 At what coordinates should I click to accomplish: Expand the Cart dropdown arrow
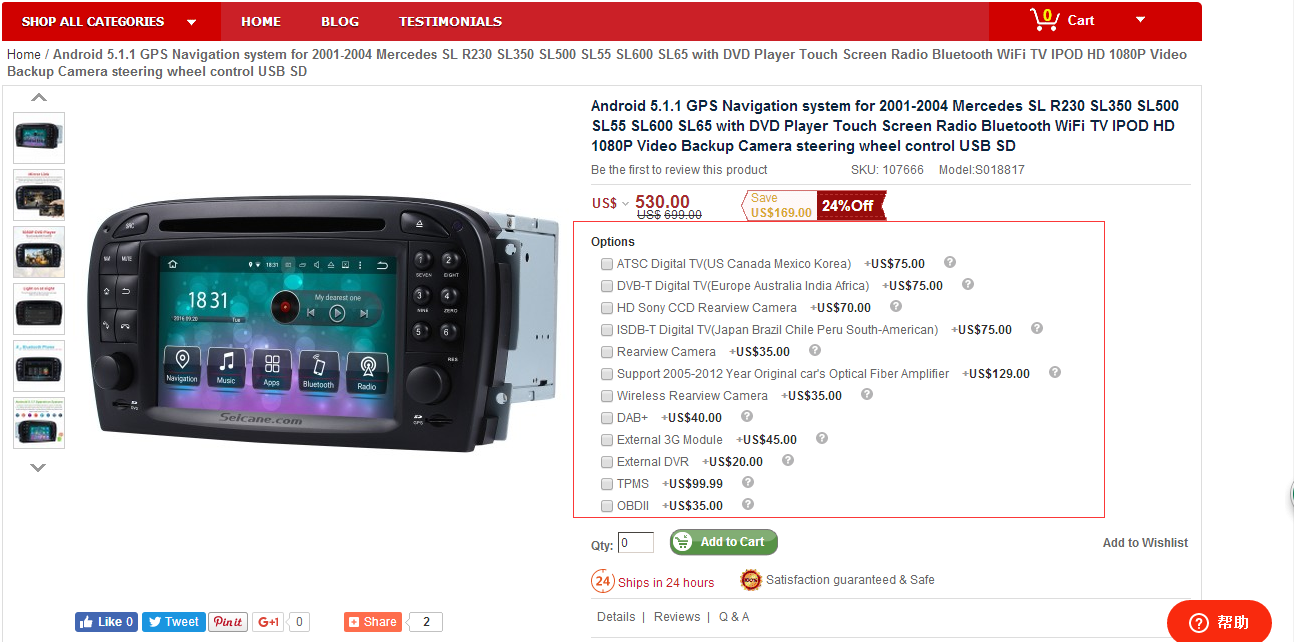tap(1141, 20)
